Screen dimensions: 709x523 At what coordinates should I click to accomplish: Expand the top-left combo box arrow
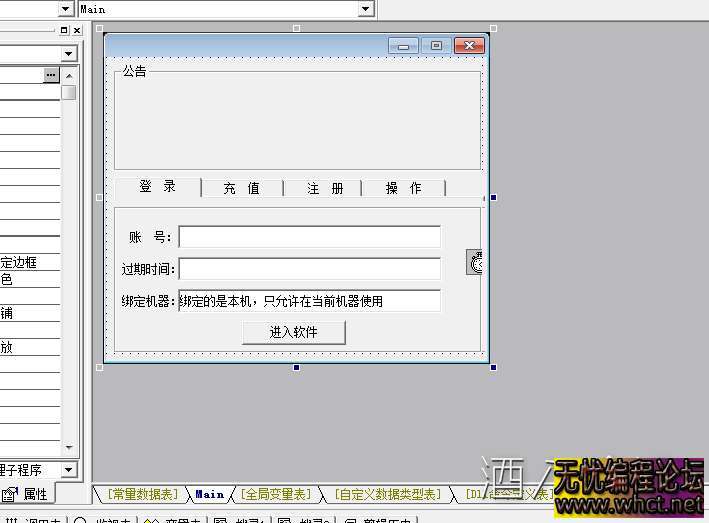click(x=66, y=9)
